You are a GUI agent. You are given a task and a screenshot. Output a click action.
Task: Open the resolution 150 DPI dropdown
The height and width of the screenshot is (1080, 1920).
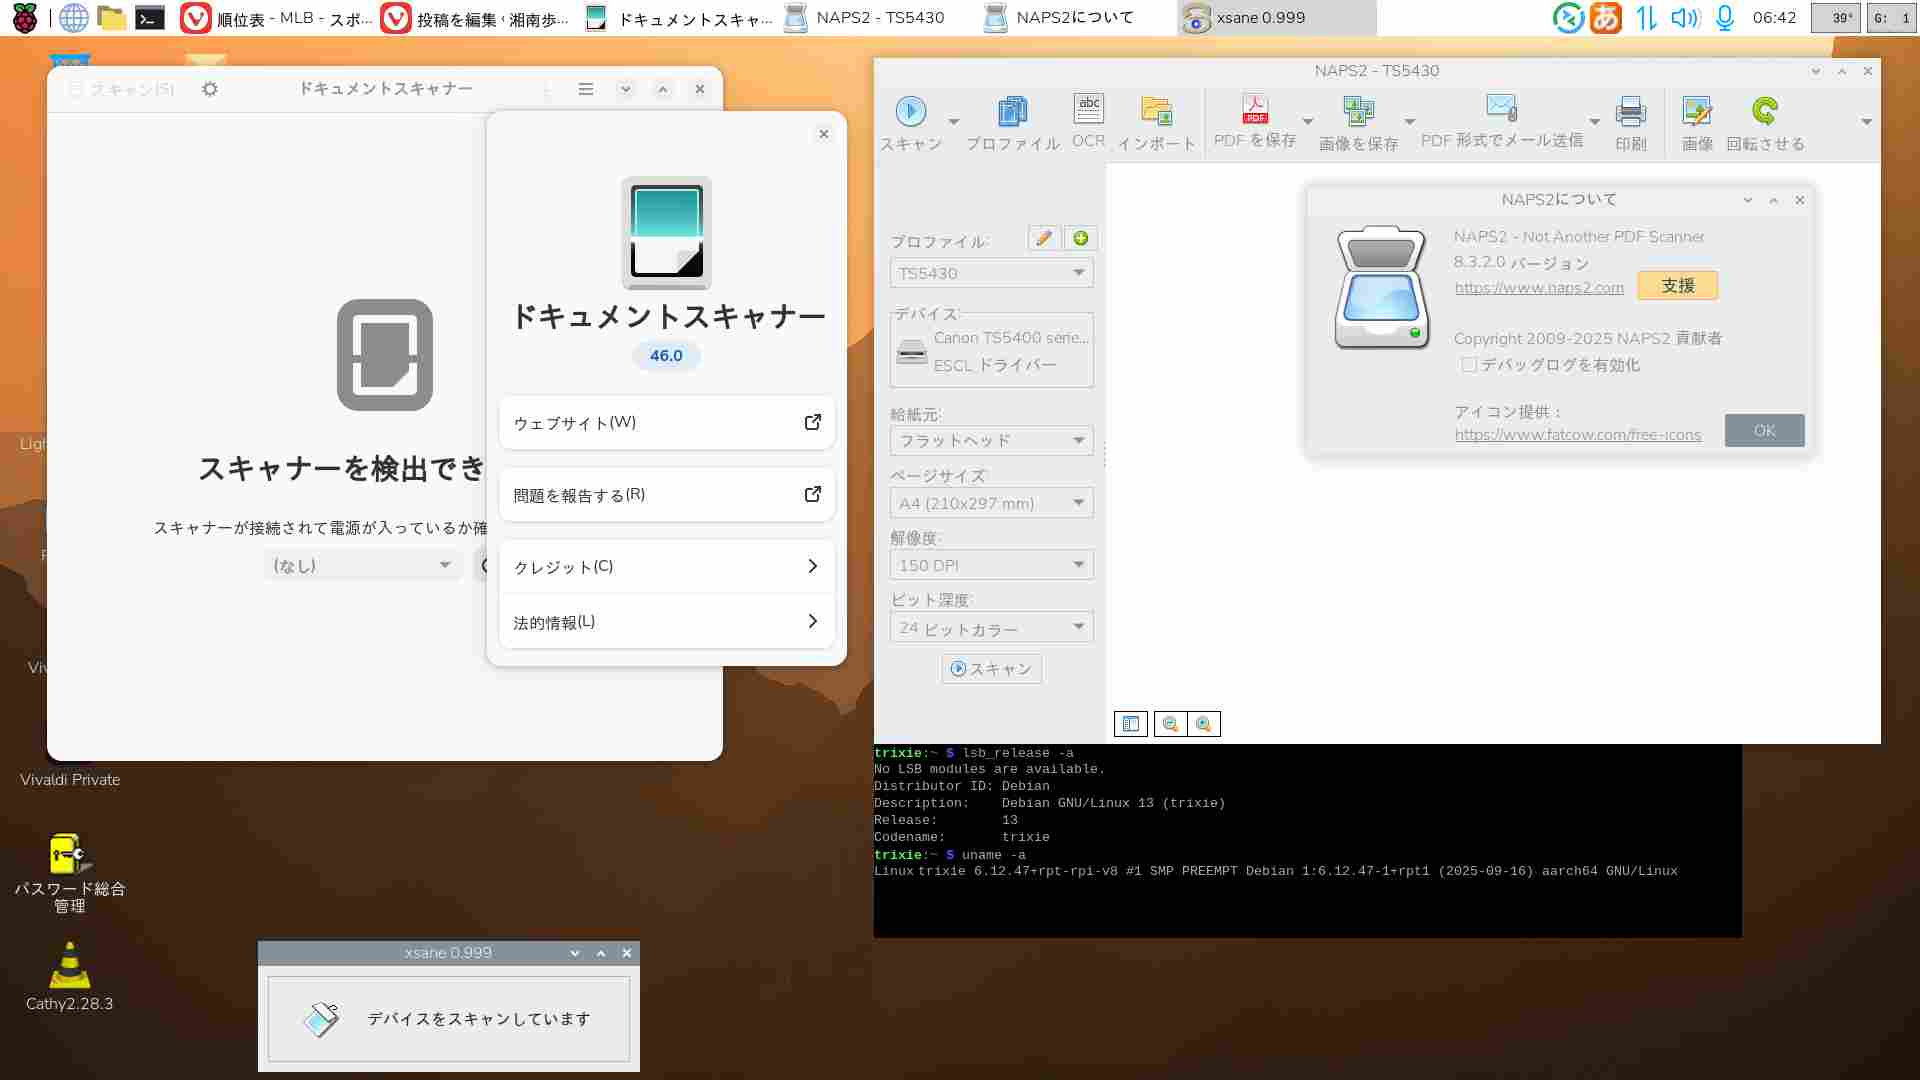point(992,565)
